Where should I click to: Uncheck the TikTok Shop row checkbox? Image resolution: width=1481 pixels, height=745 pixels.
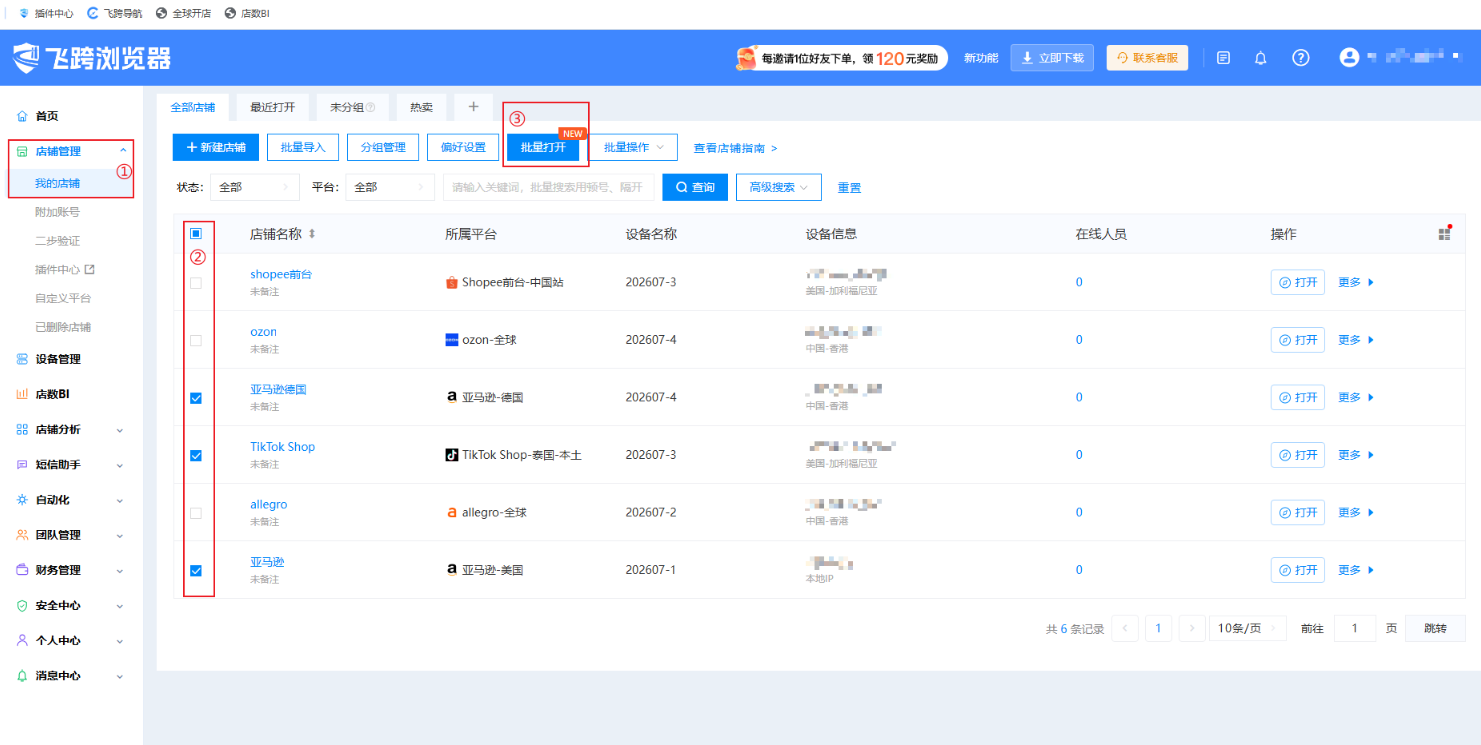pyautogui.click(x=196, y=455)
